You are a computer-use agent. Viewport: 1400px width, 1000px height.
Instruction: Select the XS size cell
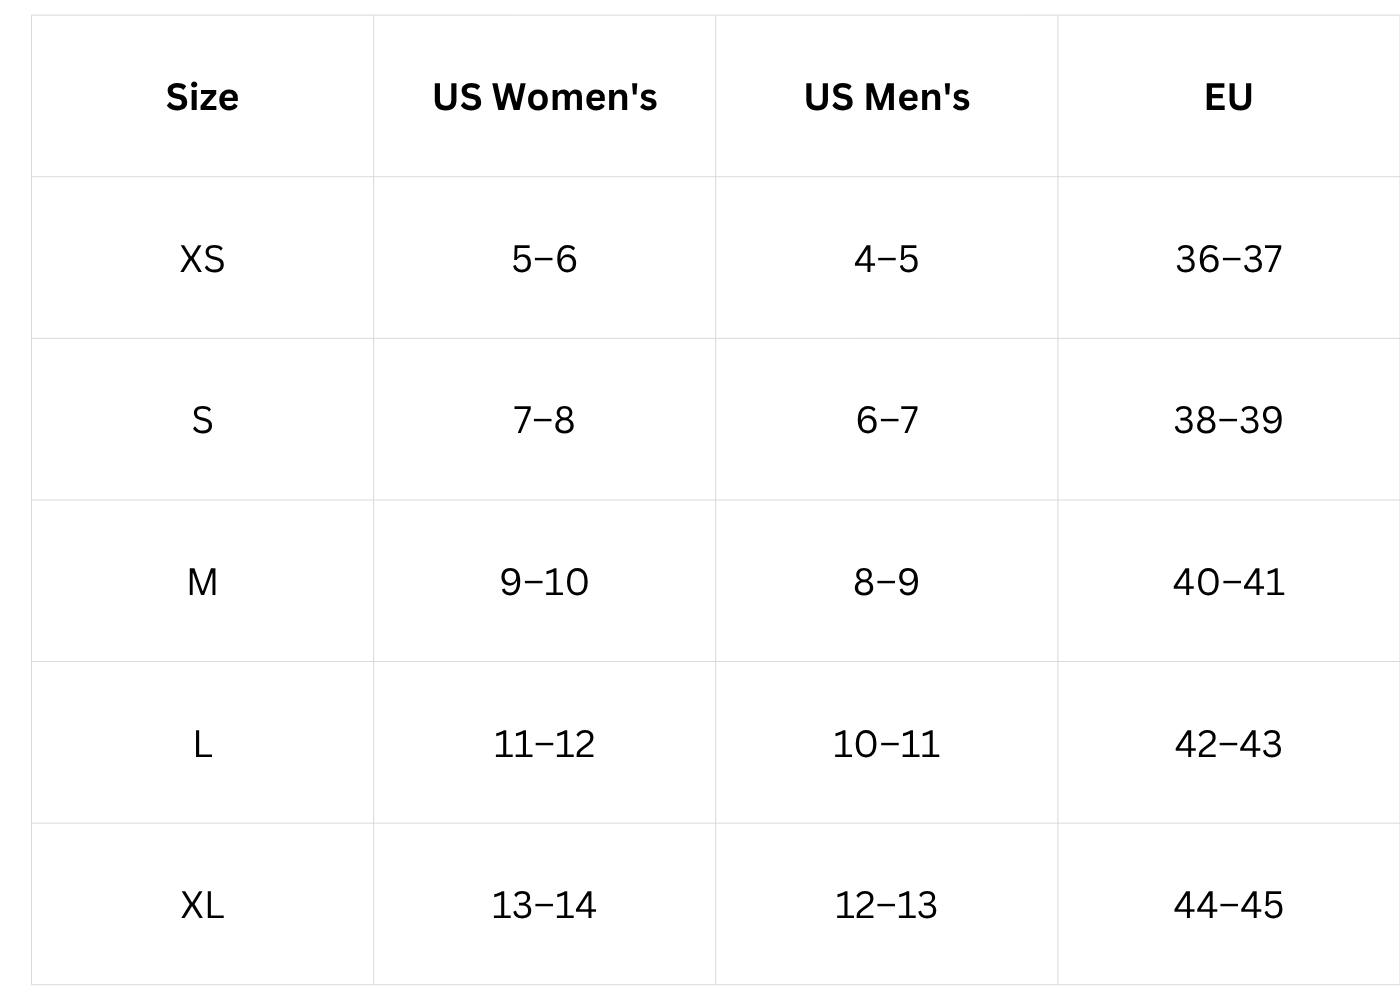[x=202, y=259]
